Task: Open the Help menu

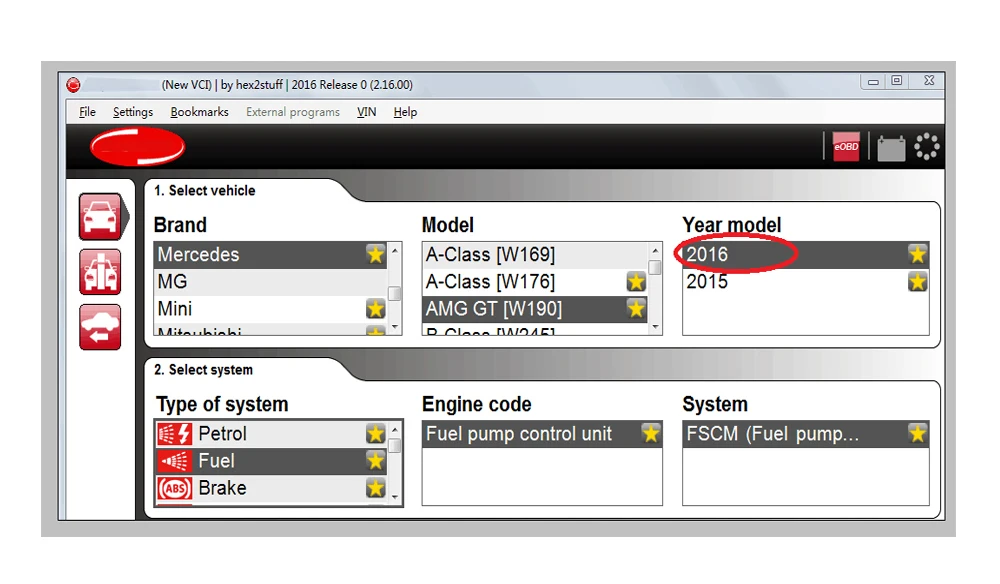Action: pos(405,112)
